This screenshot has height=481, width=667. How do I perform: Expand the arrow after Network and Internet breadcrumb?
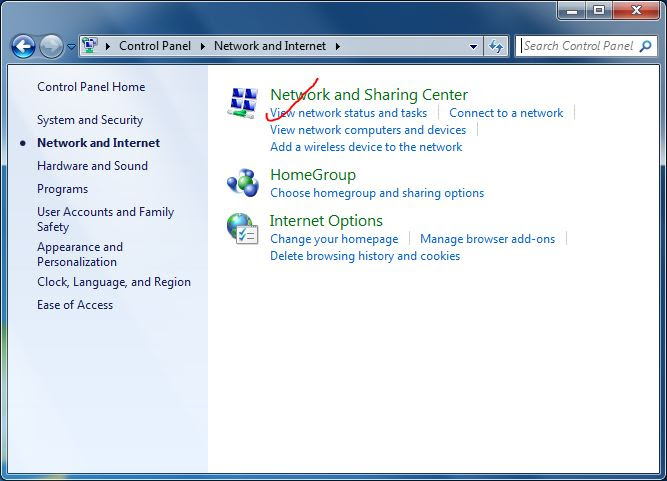tap(337, 46)
